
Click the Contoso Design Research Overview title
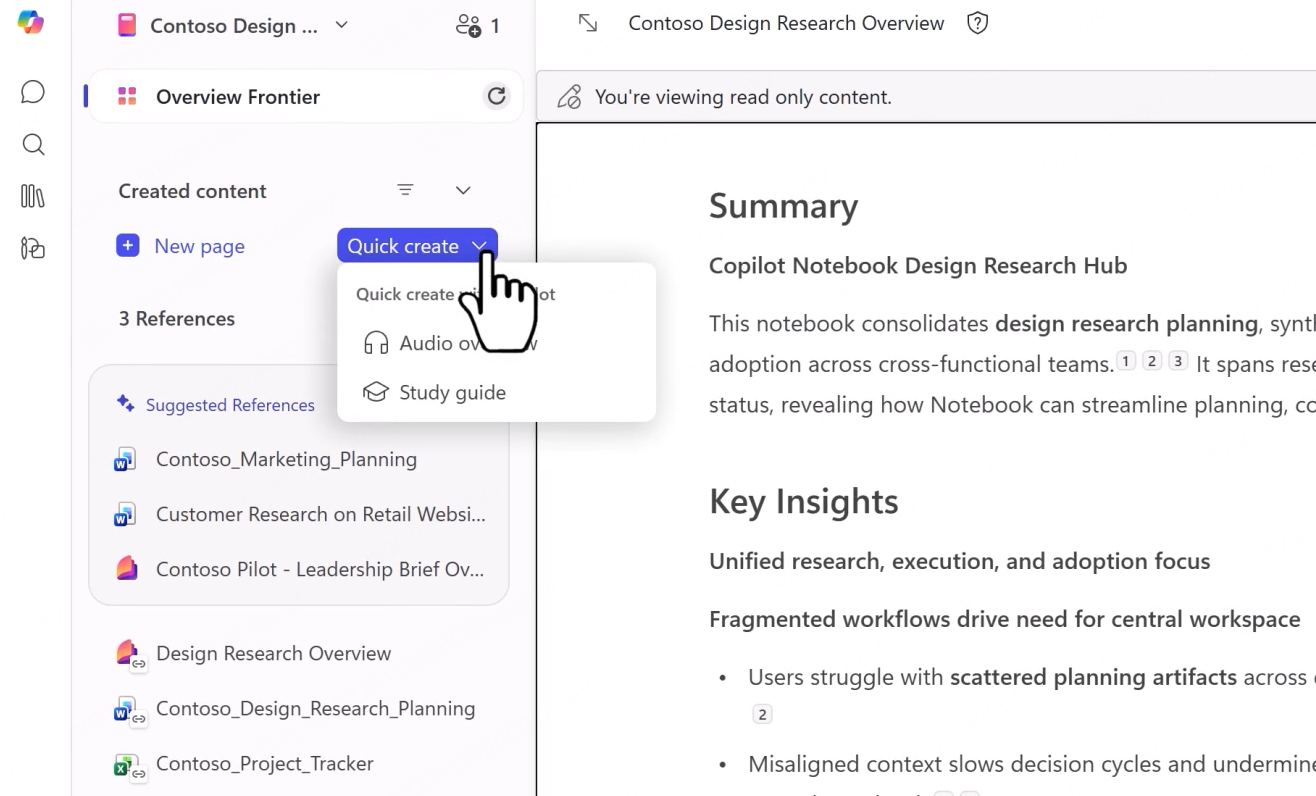pos(786,23)
